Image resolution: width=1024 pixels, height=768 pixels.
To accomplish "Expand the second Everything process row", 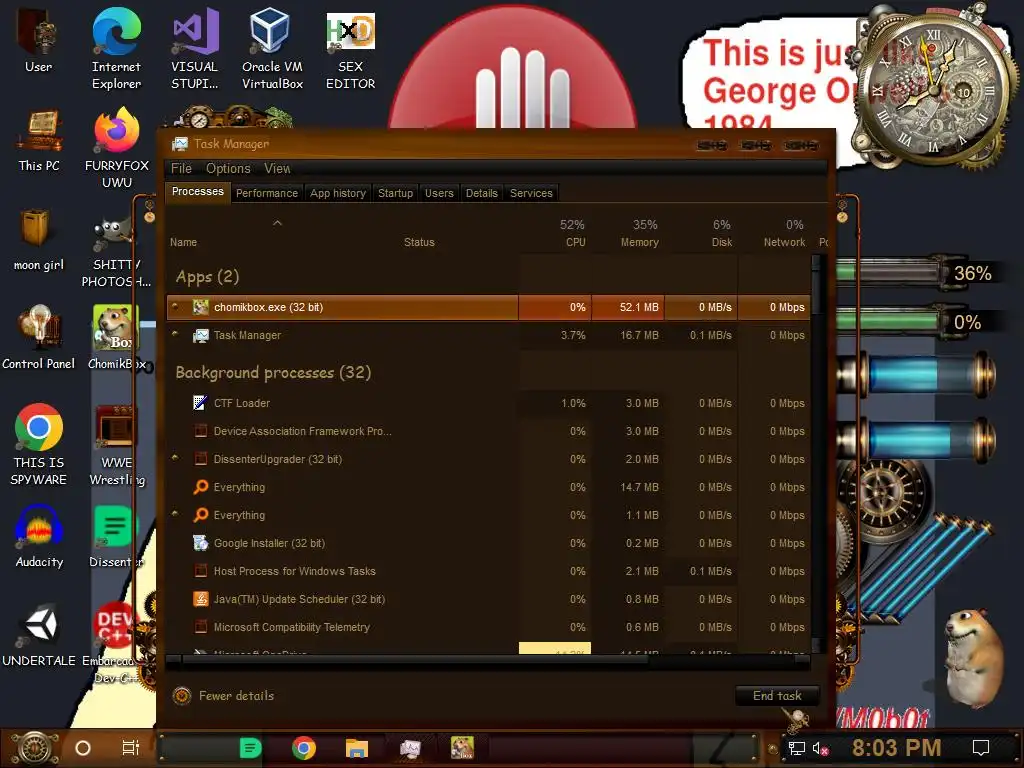I will pos(175,514).
